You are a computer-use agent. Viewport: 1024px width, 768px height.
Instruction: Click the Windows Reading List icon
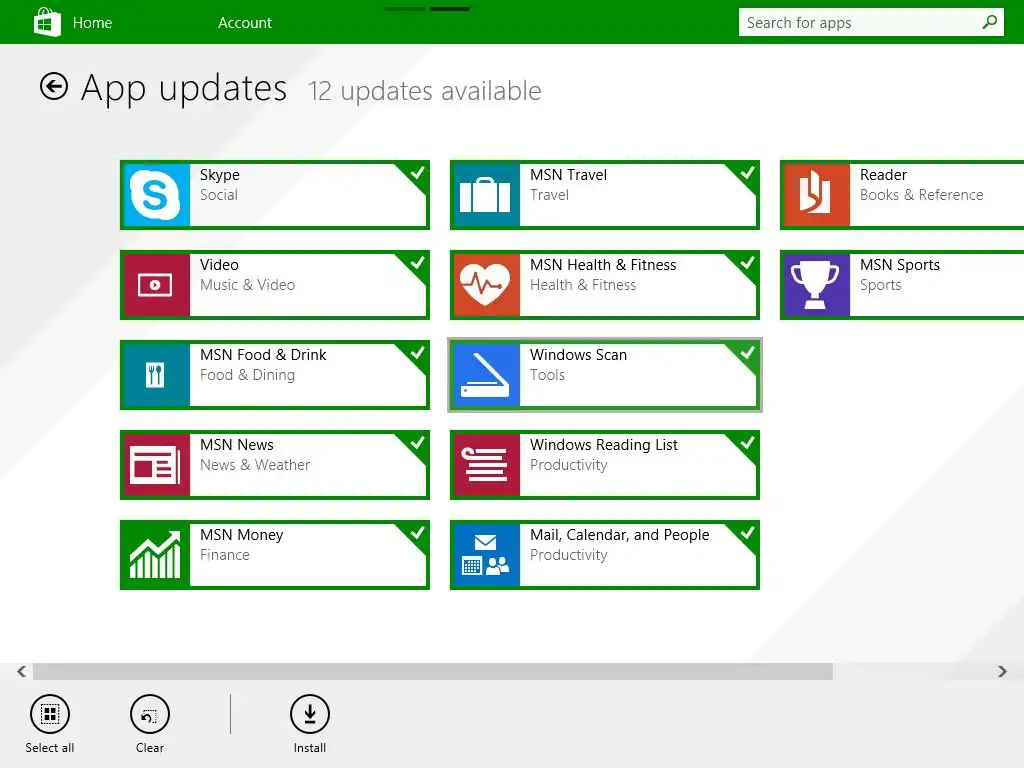[x=486, y=465]
